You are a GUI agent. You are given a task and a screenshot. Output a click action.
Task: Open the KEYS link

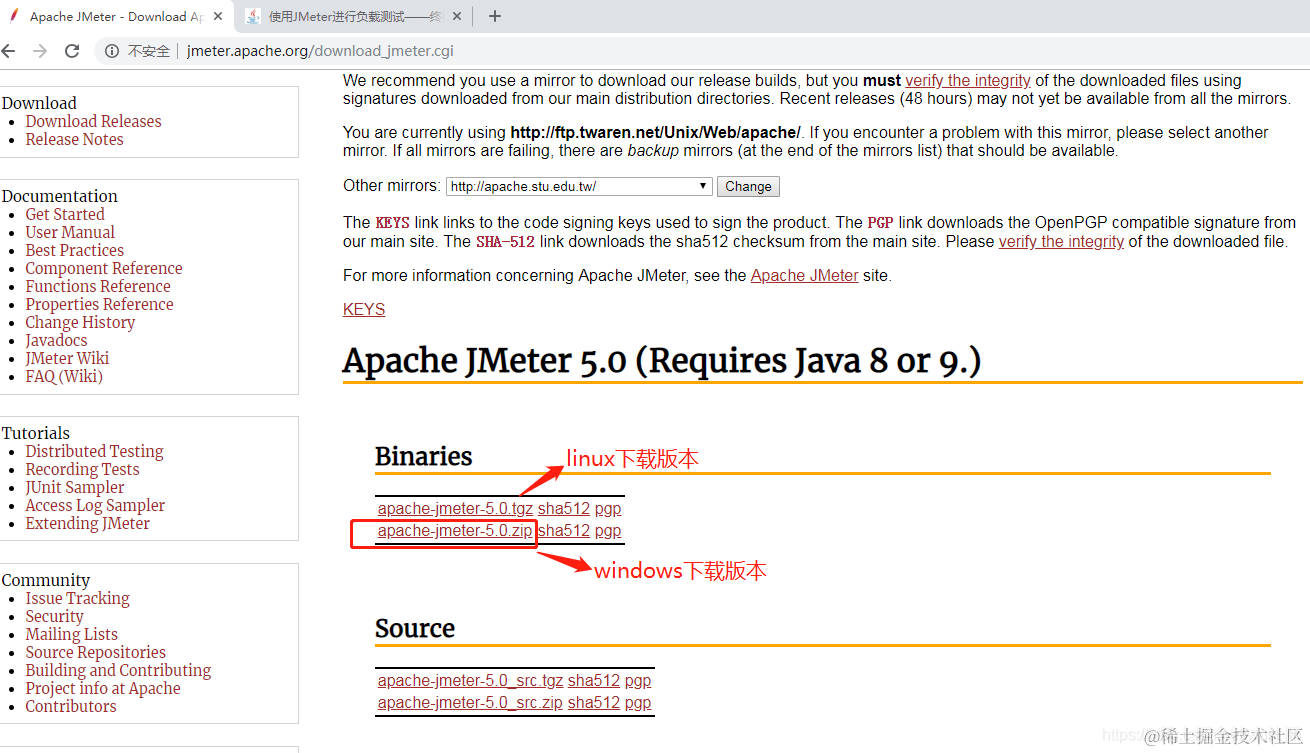coord(364,309)
